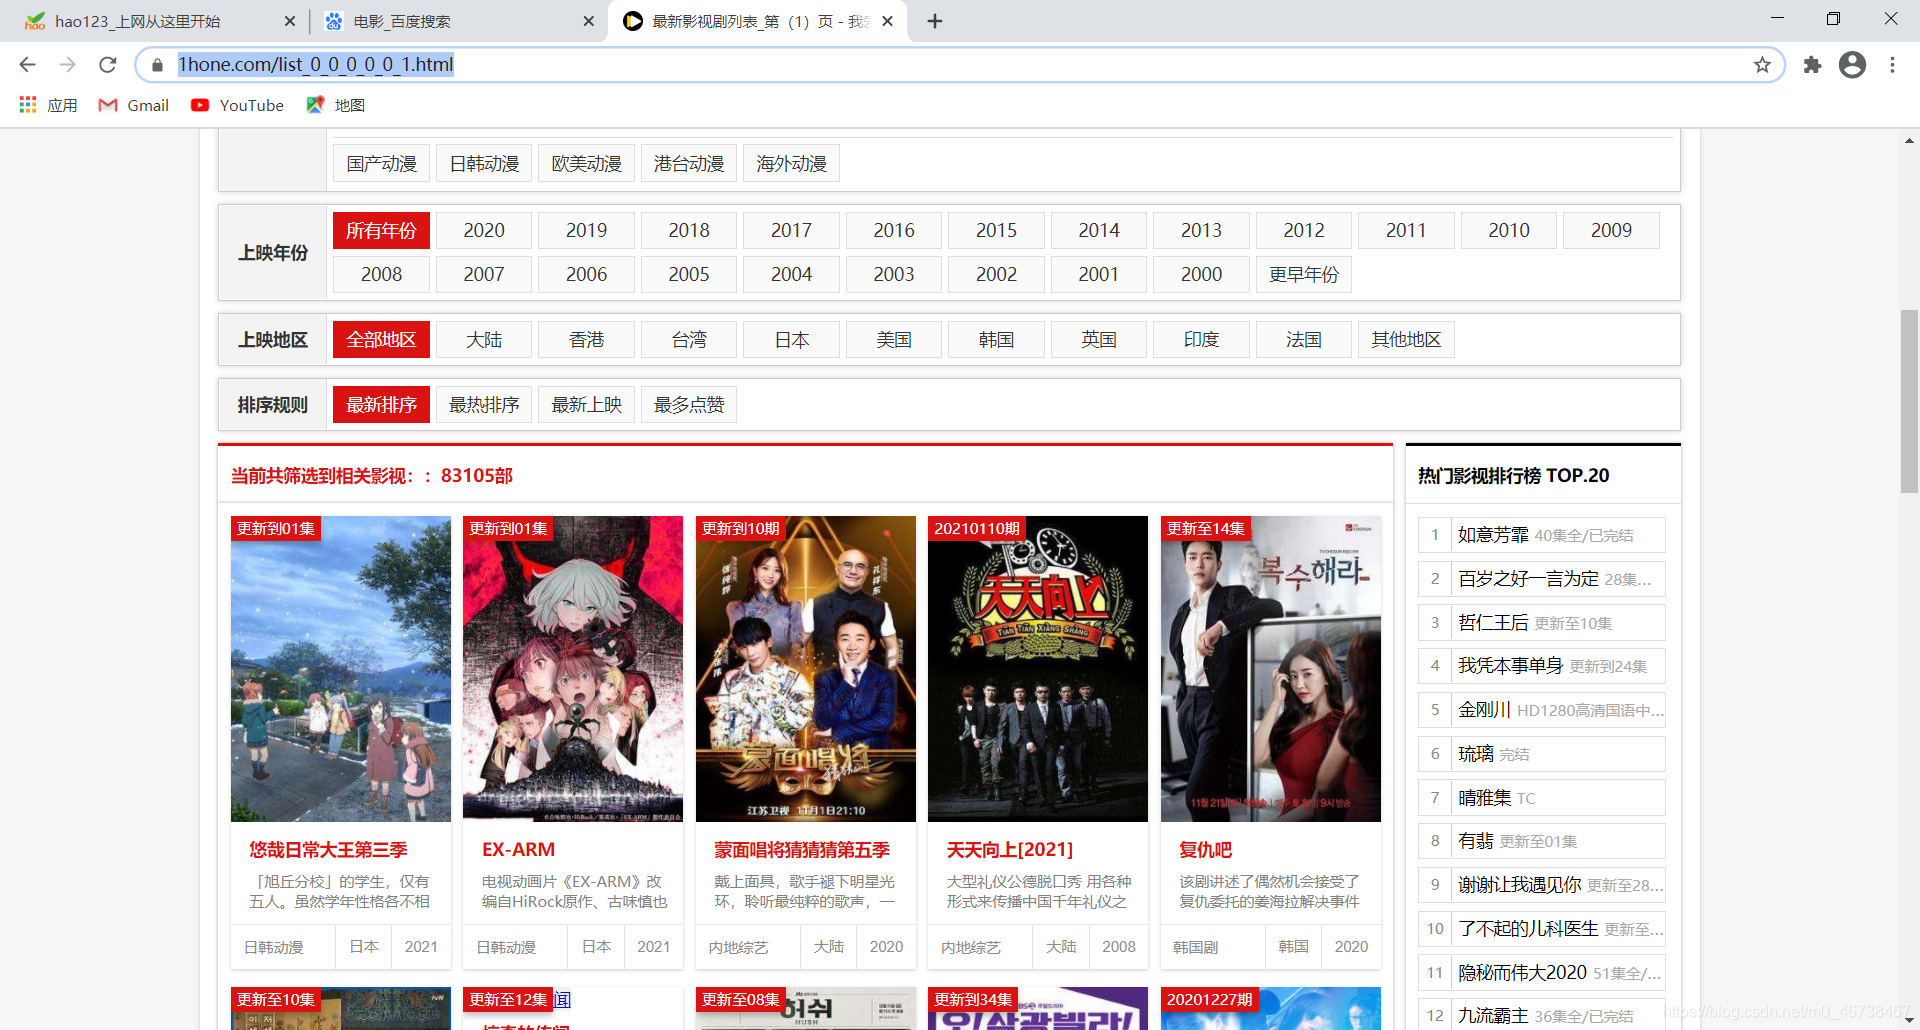Sort by 最多点赞

point(689,405)
